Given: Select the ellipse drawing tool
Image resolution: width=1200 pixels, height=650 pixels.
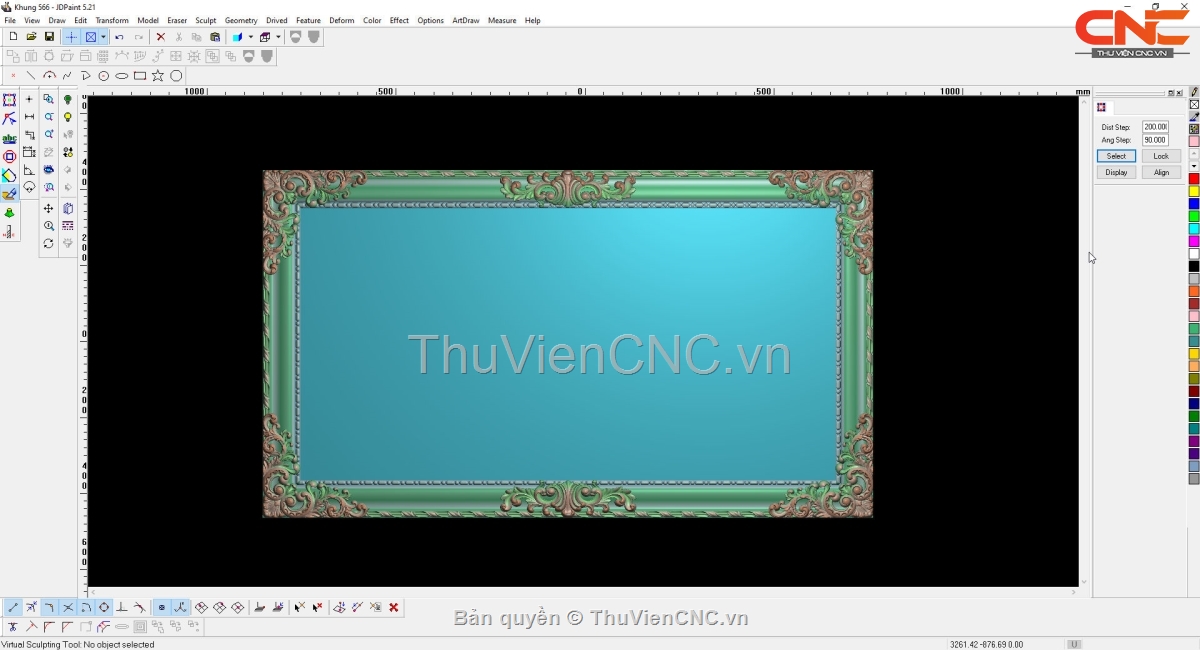Looking at the screenshot, I should pos(122,76).
